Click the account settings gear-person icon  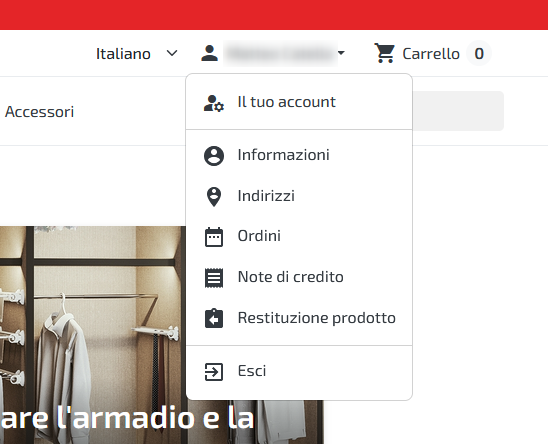214,103
